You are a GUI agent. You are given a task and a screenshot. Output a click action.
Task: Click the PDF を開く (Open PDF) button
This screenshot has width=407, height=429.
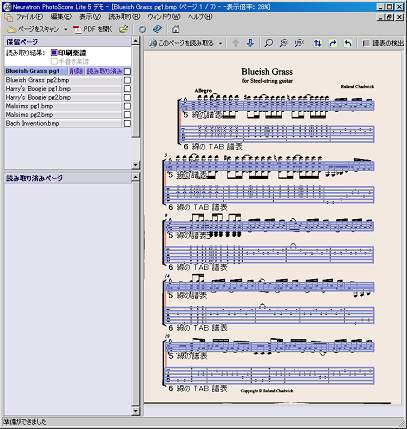92,29
